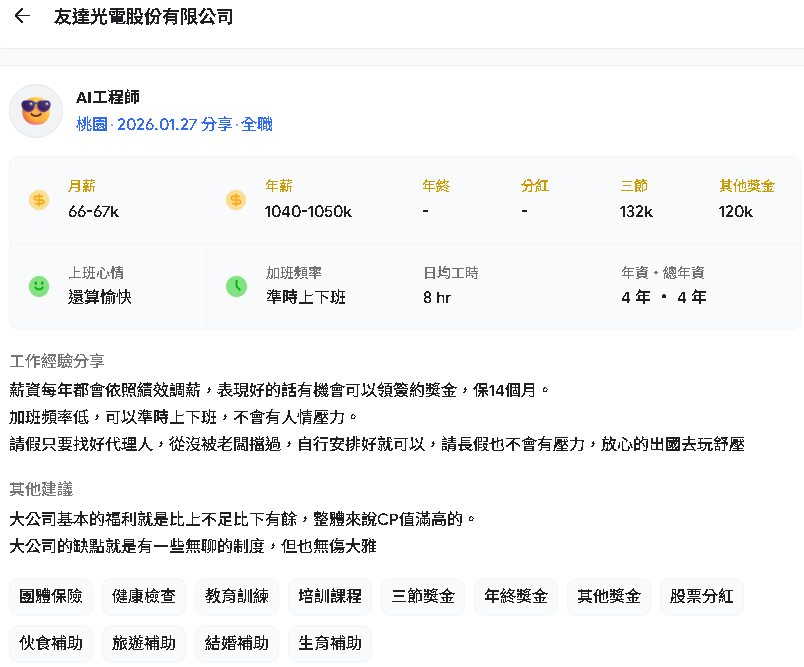This screenshot has width=804, height=667.
Task: Click the monthly salary coin icon
Action: [x=39, y=199]
